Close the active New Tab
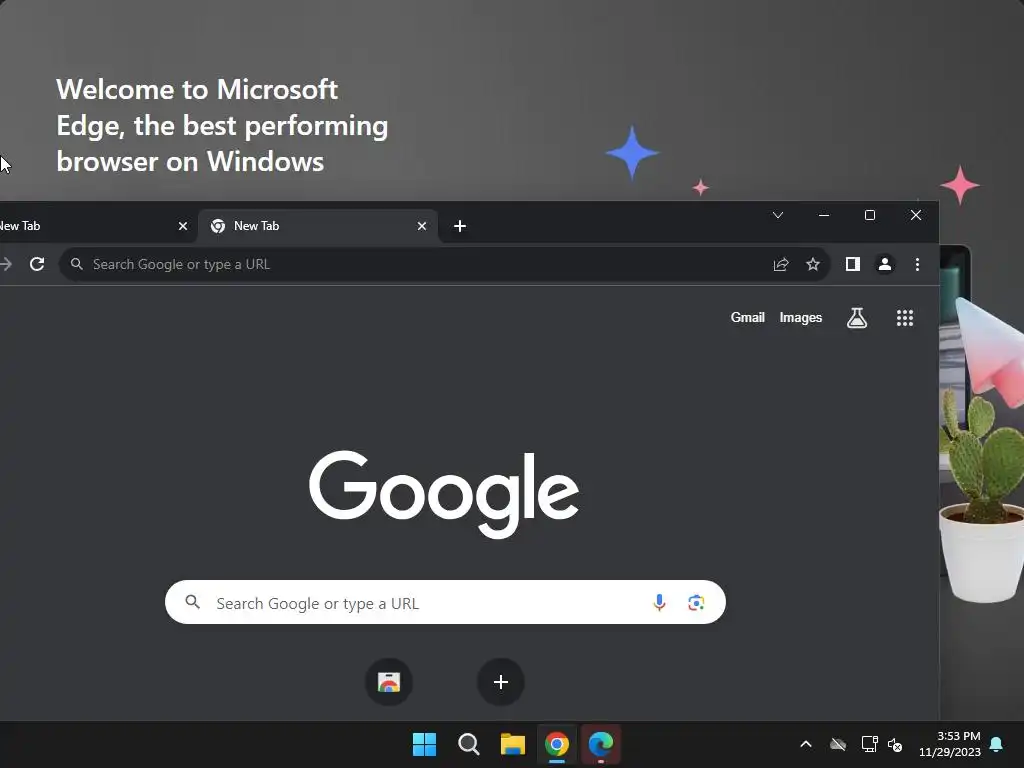This screenshot has width=1024, height=768. (422, 226)
